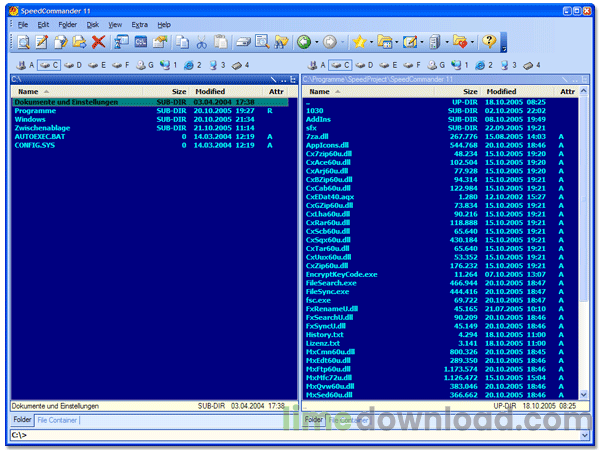This screenshot has width=600, height=450.
Task: Open the Extra menu
Action: [x=139, y=25]
